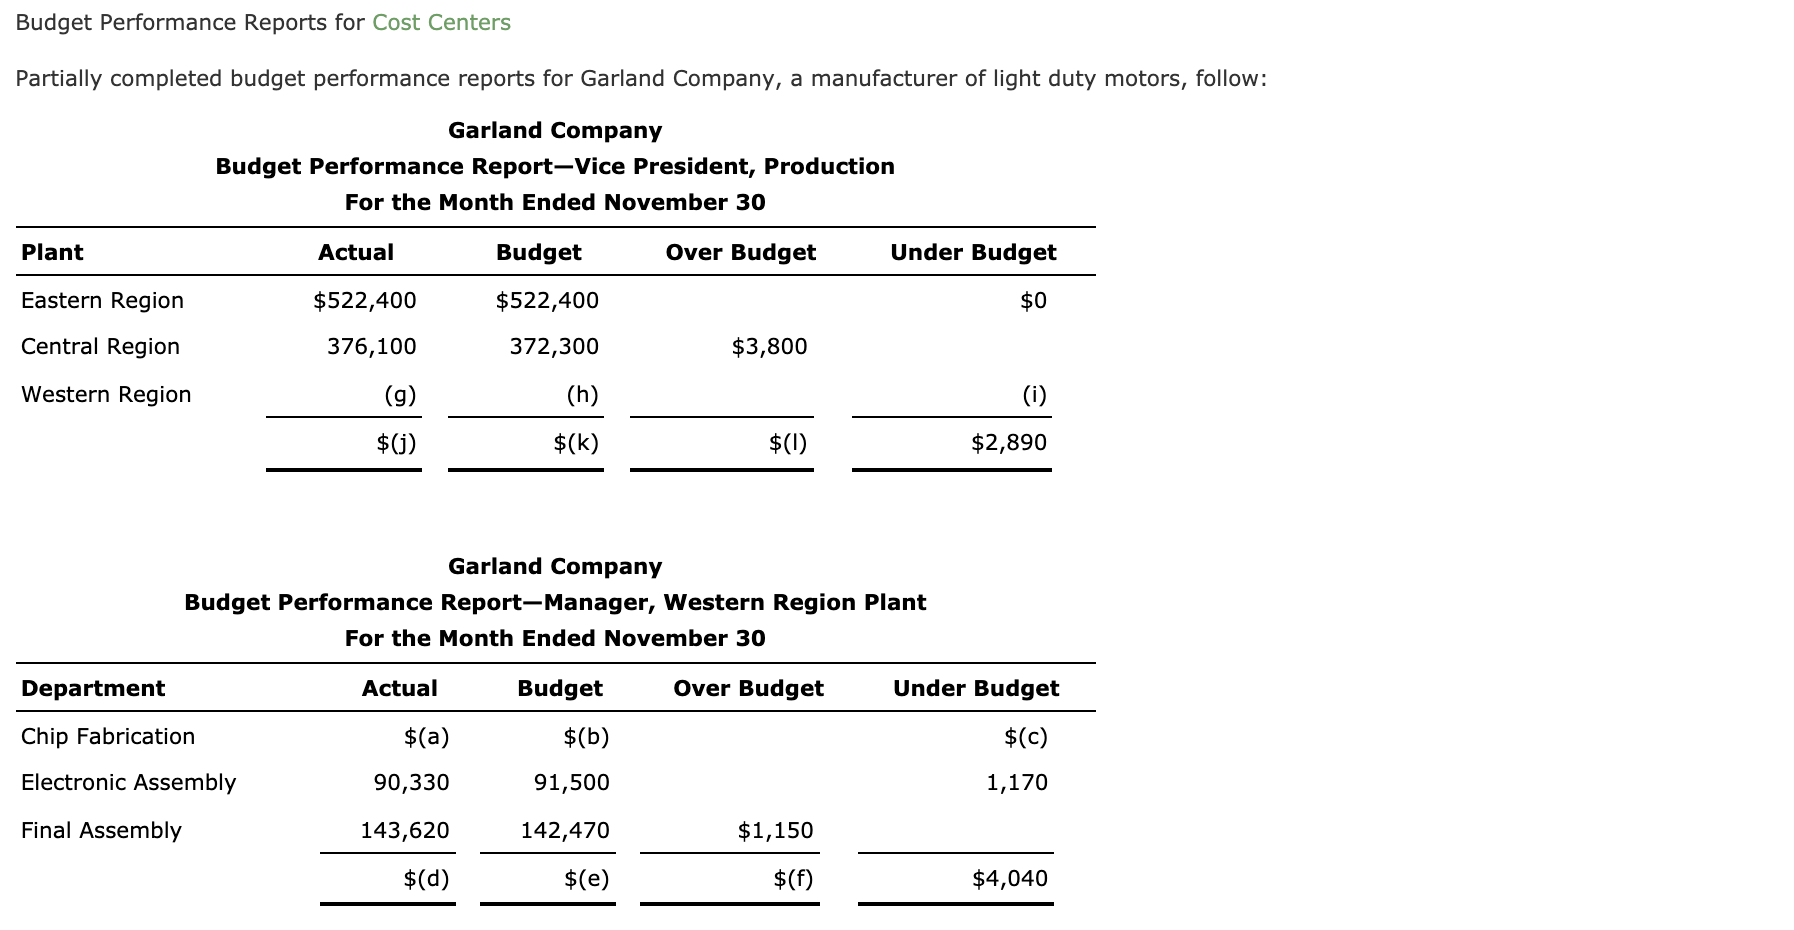
Task: Open the Cost Centers link
Action: (x=440, y=22)
